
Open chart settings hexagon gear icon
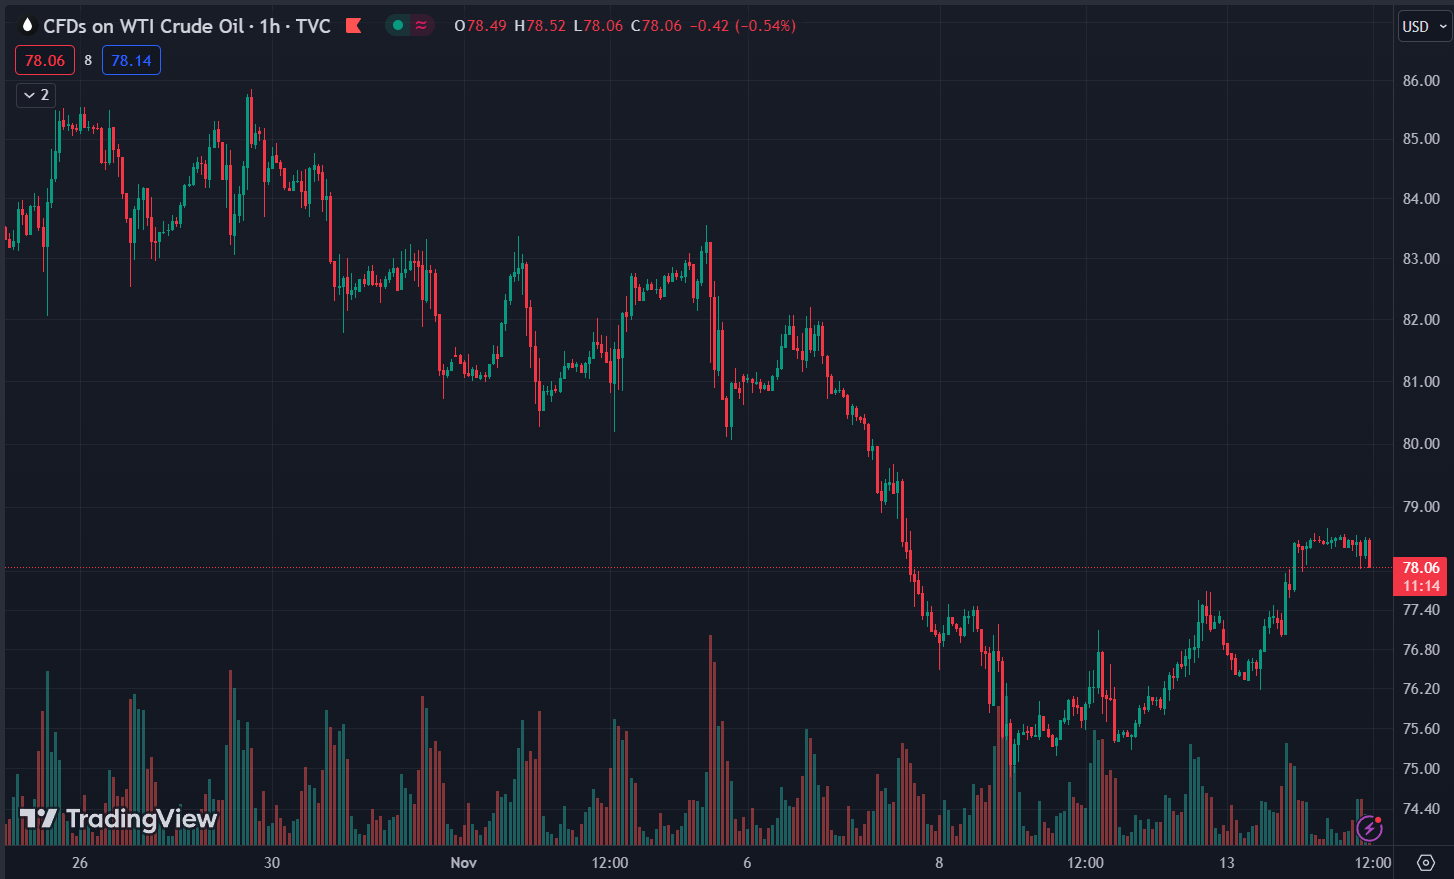tap(1426, 862)
